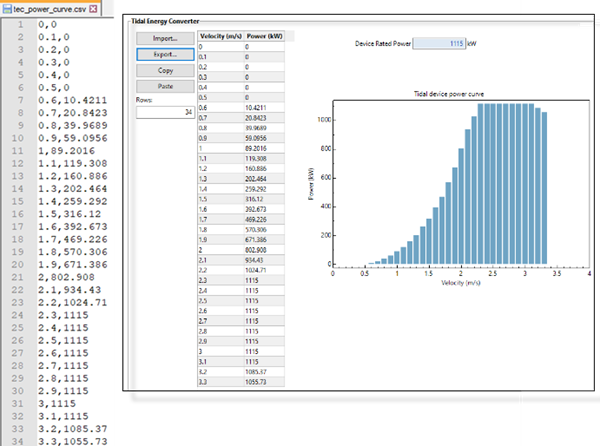Image resolution: width=600 pixels, height=446 pixels.
Task: Select the Velocity (m/s) column header
Action: 221,34
